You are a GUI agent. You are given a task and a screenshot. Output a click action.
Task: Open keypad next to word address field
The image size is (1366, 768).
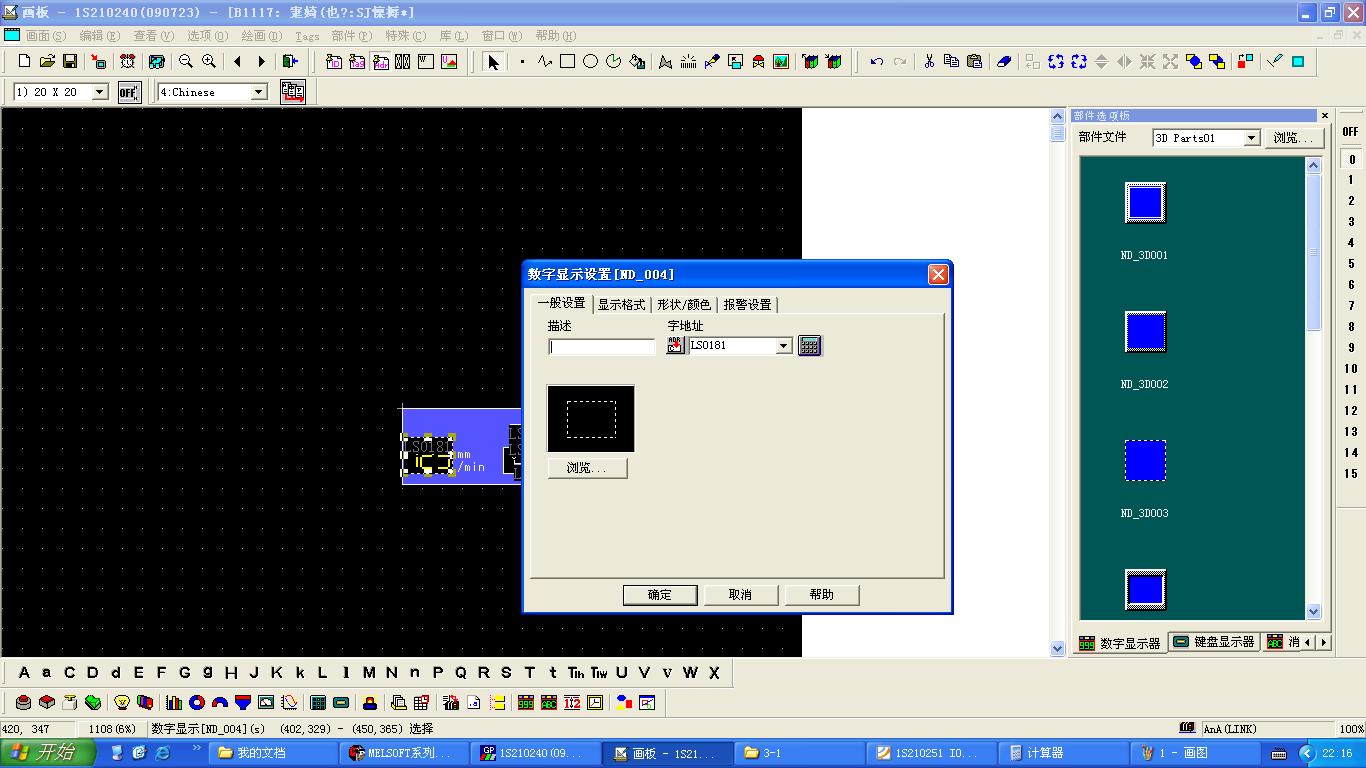point(809,346)
